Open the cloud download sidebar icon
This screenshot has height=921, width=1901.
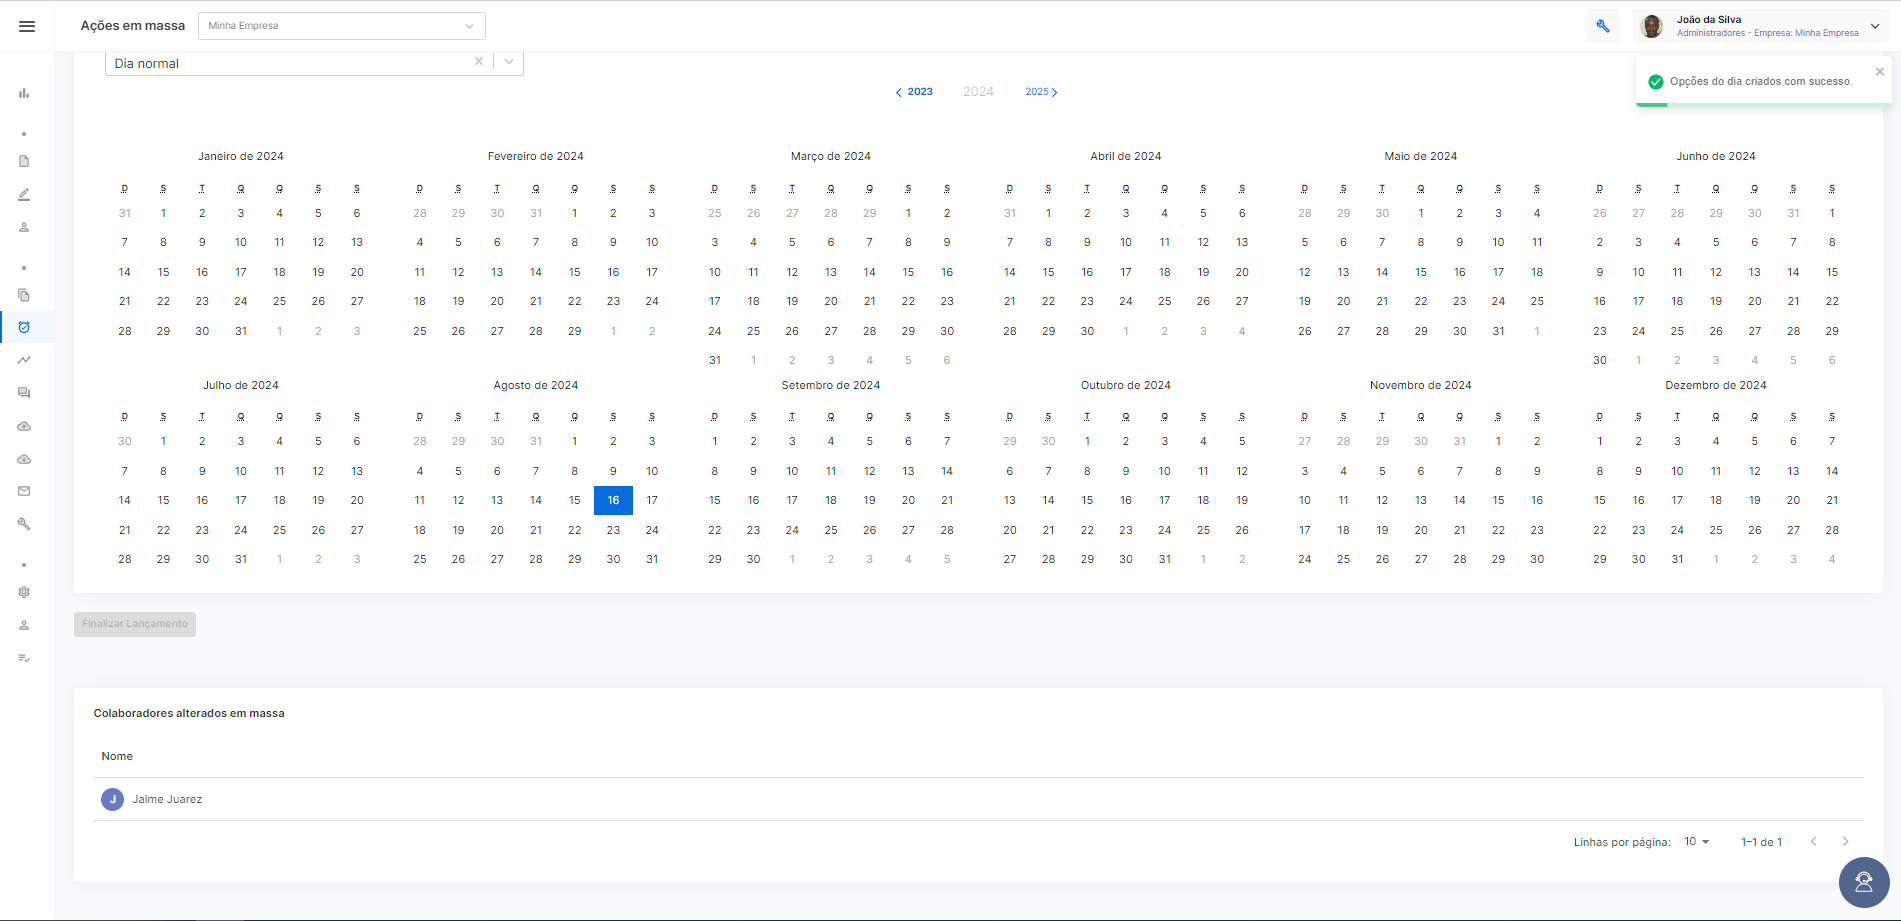click(24, 459)
